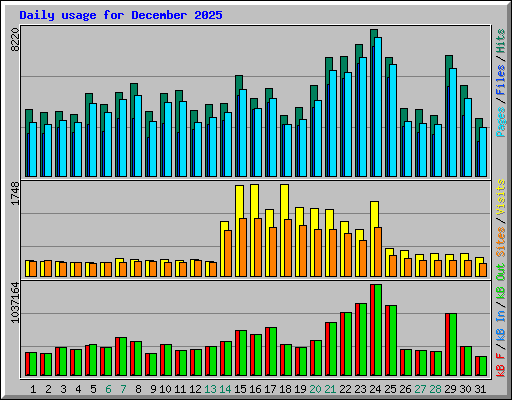Click day label '5' on the x-axis

(93, 389)
